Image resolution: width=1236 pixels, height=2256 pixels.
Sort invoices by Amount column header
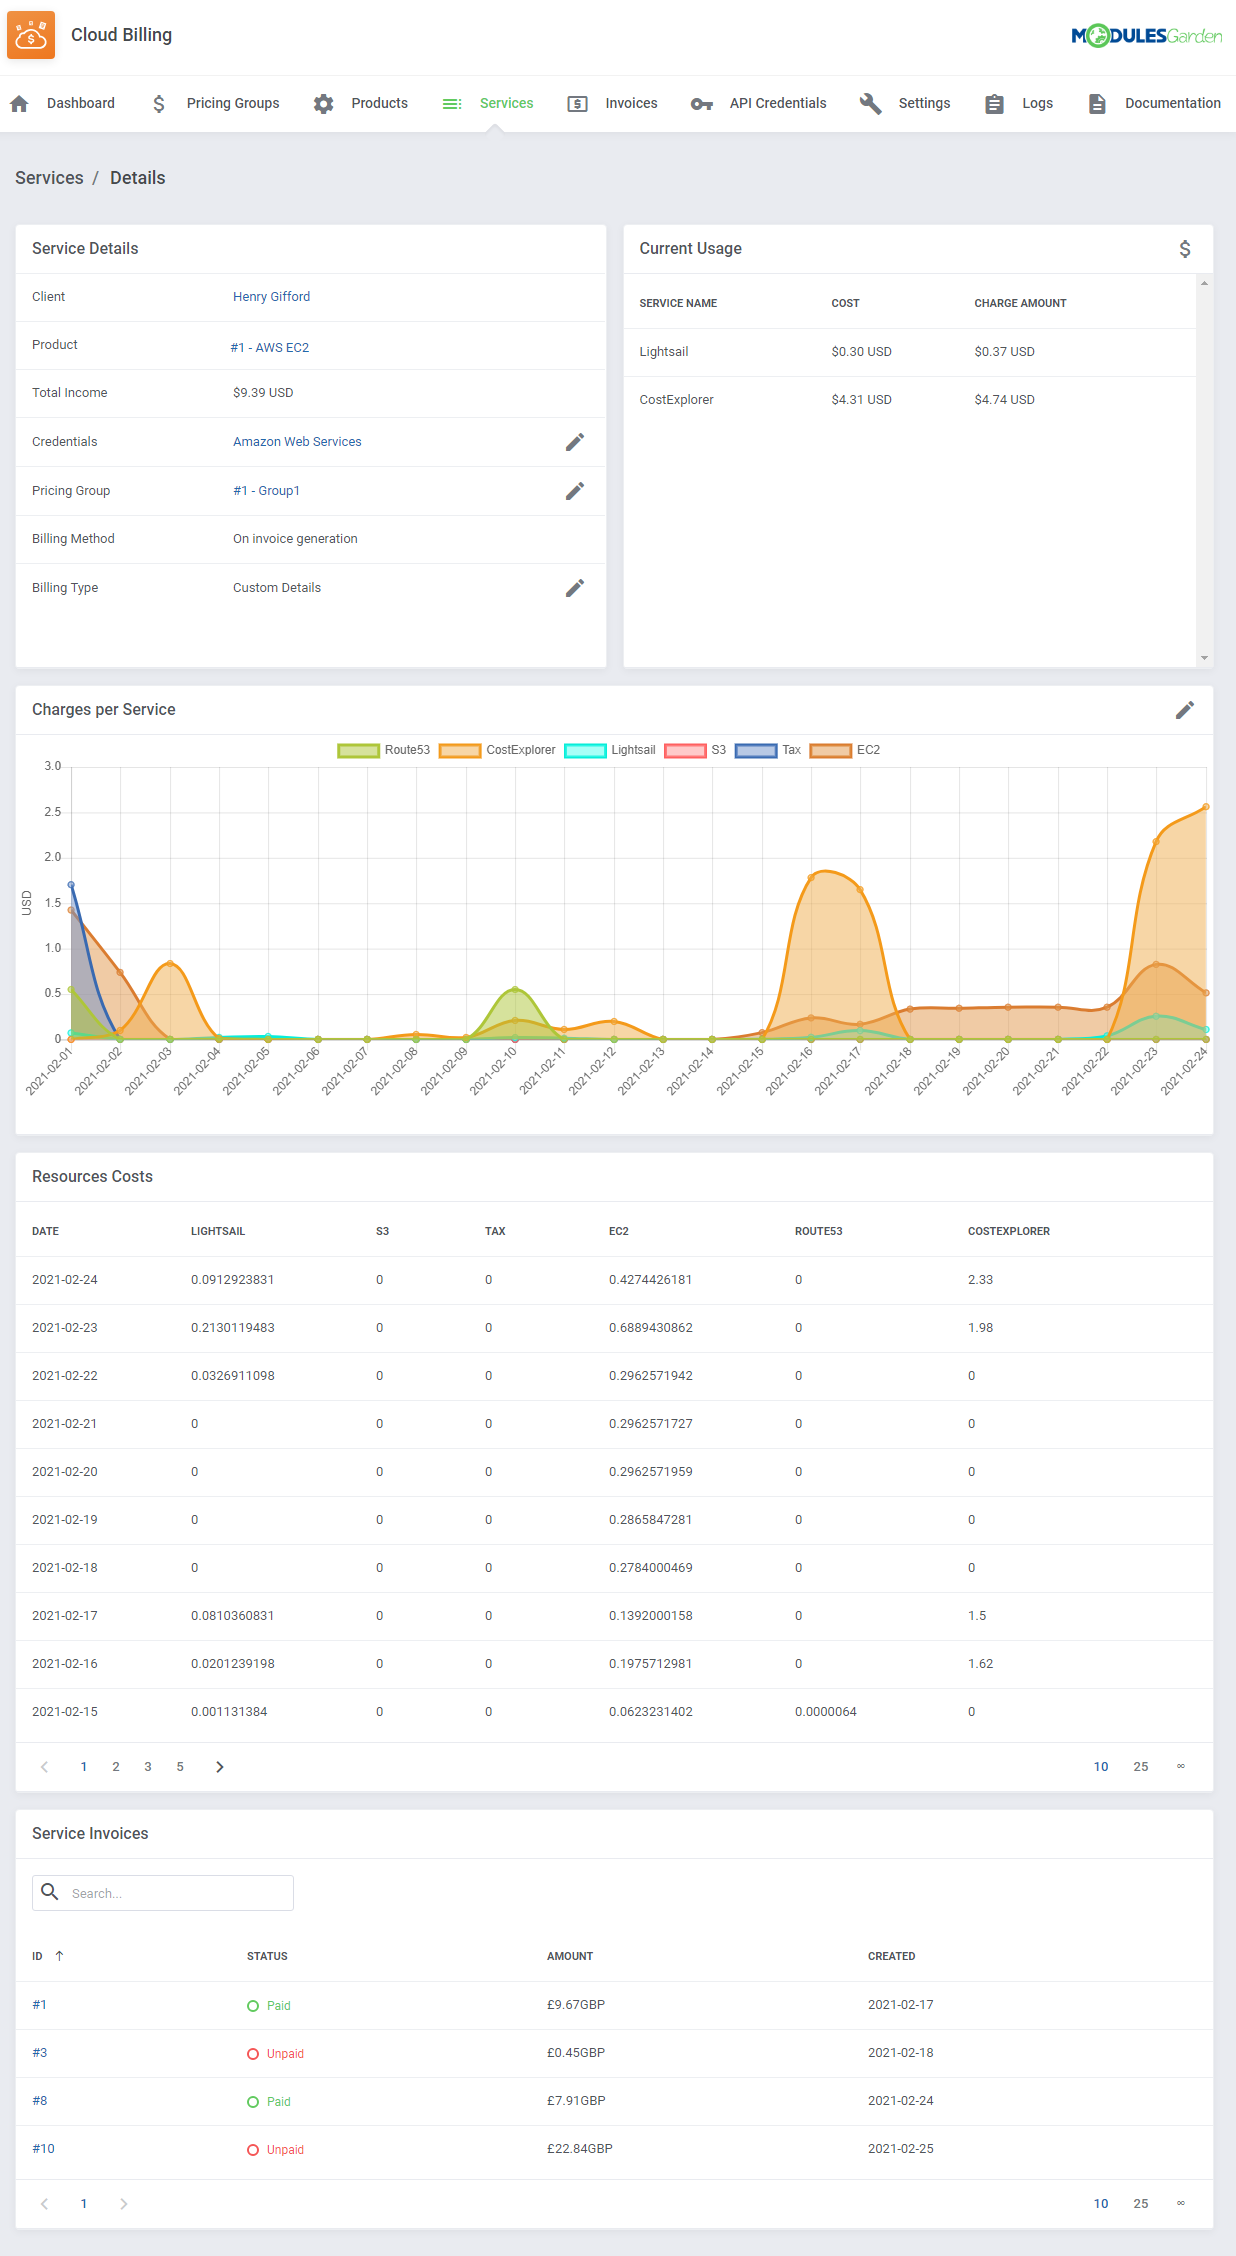coord(570,1956)
